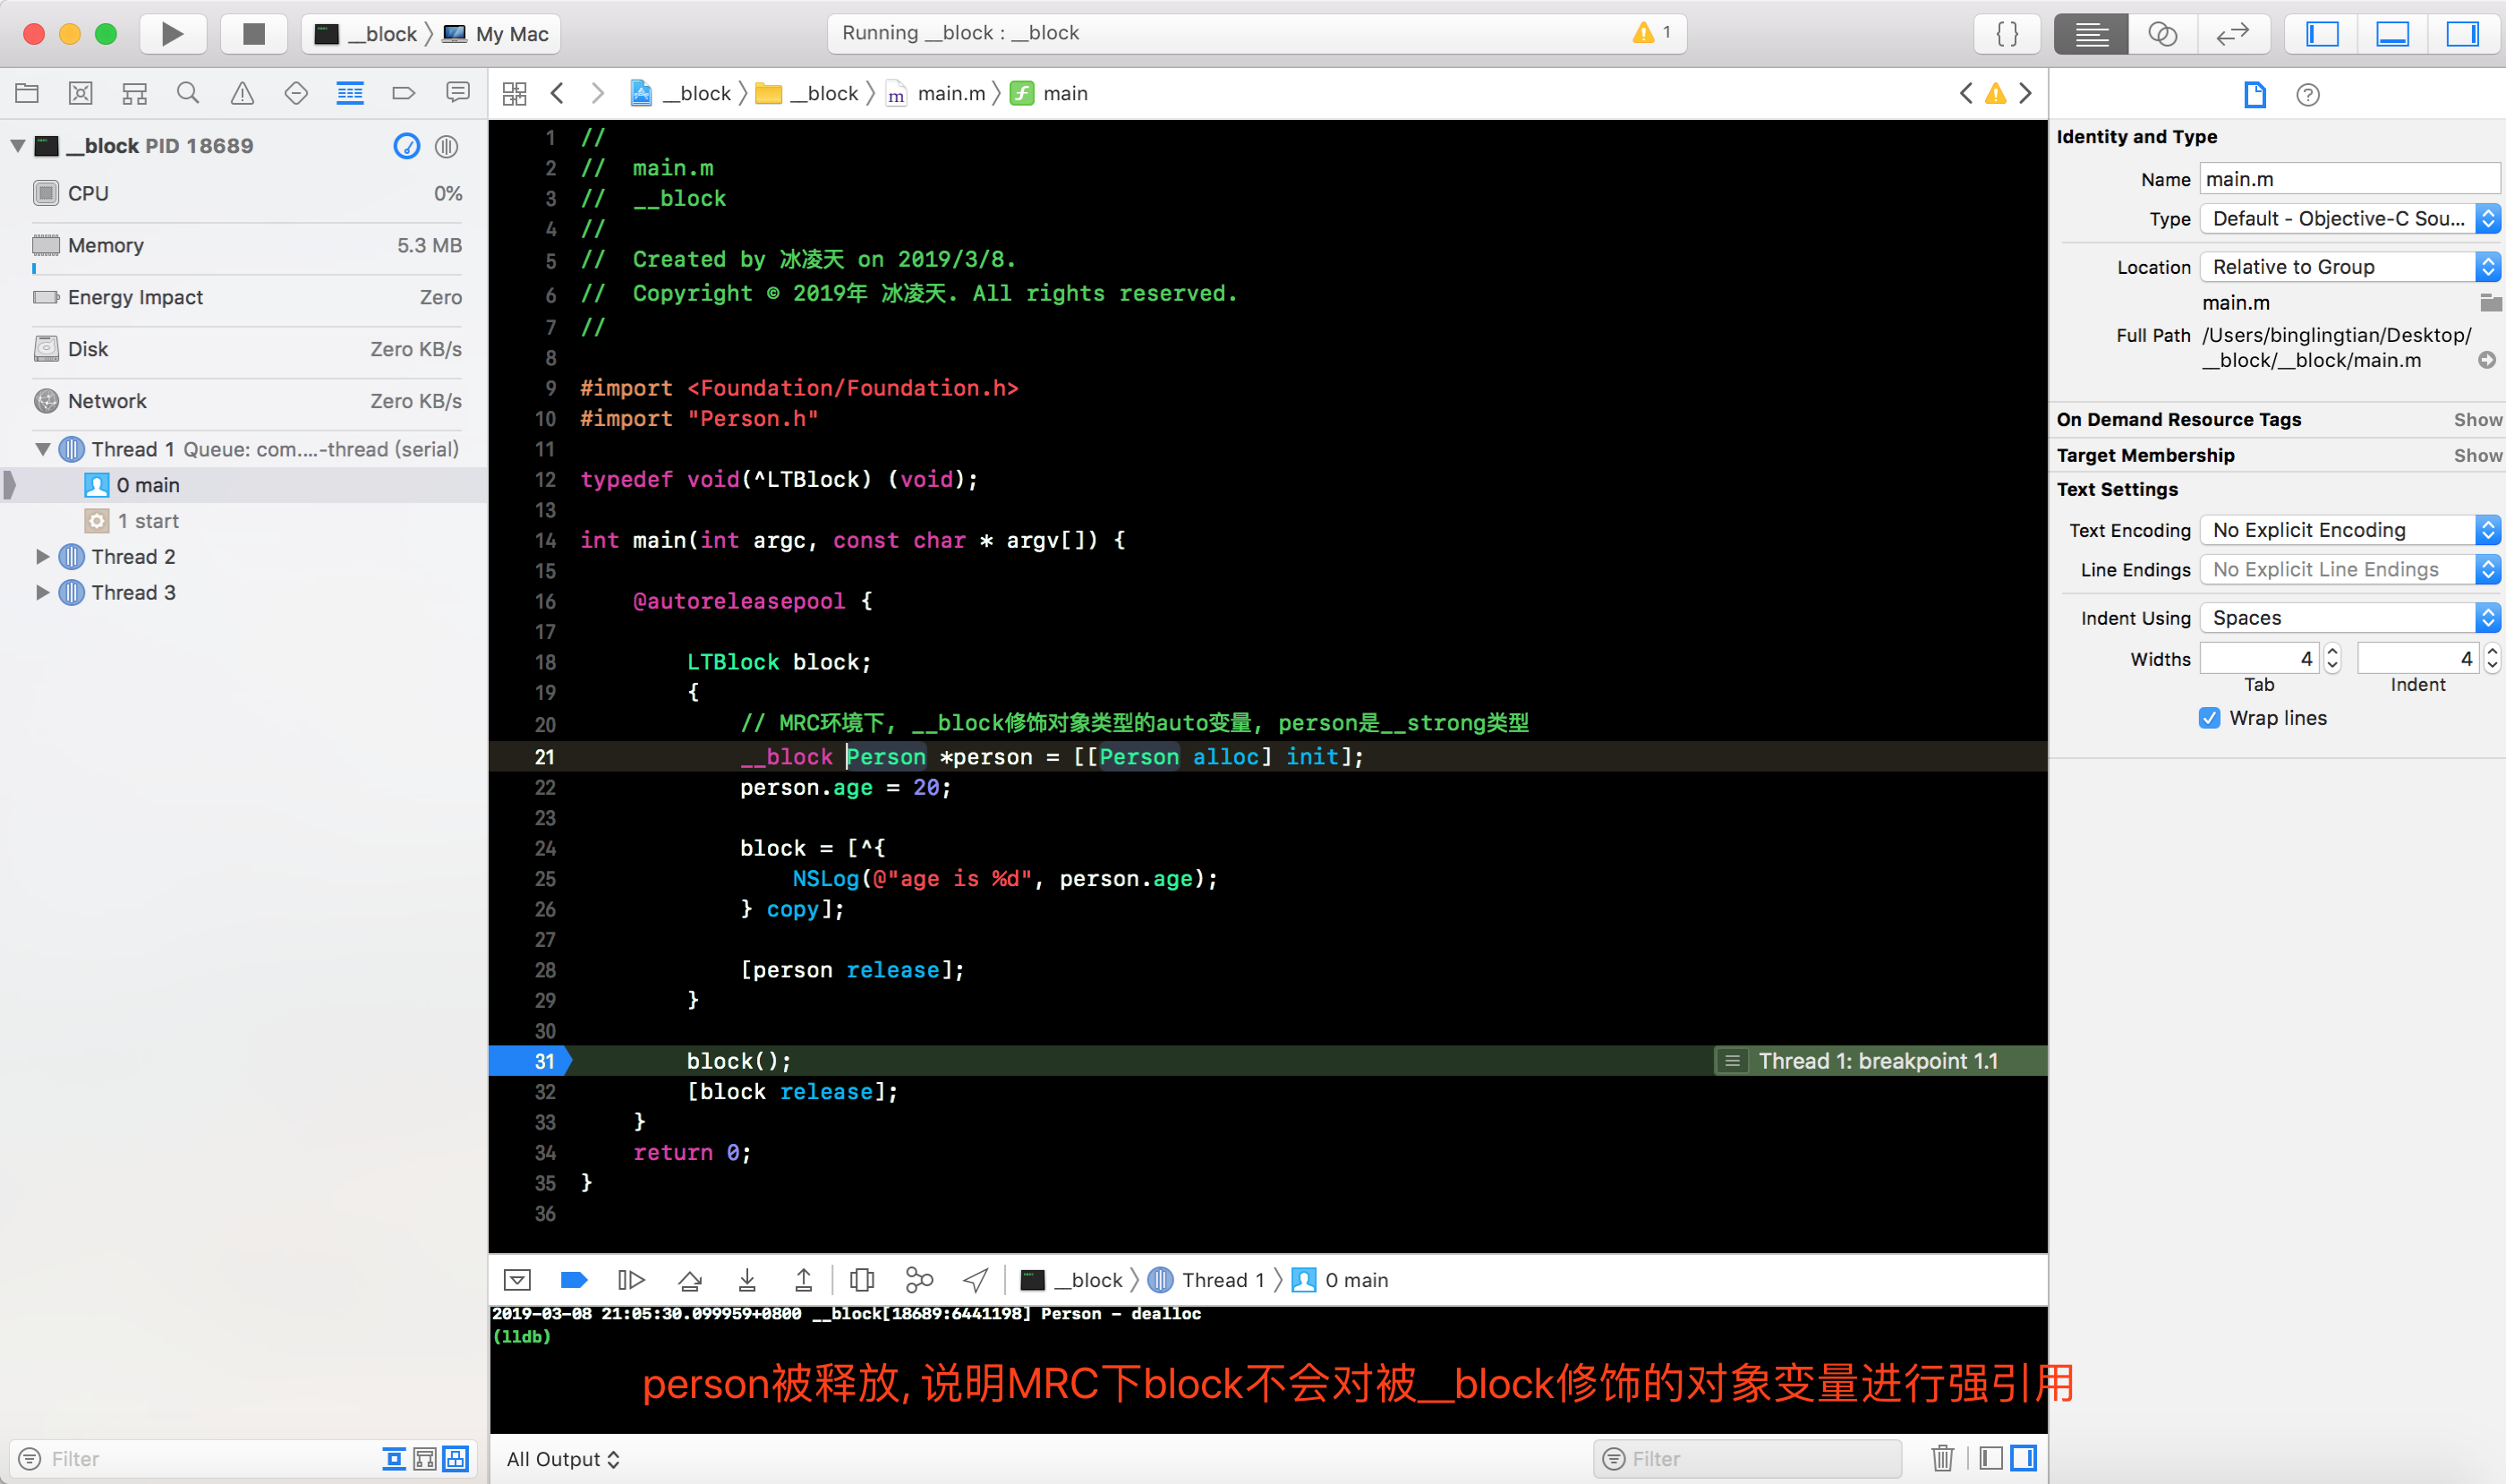This screenshot has height=1484, width=2506.
Task: Select the Network gauge
Action: (x=248, y=402)
